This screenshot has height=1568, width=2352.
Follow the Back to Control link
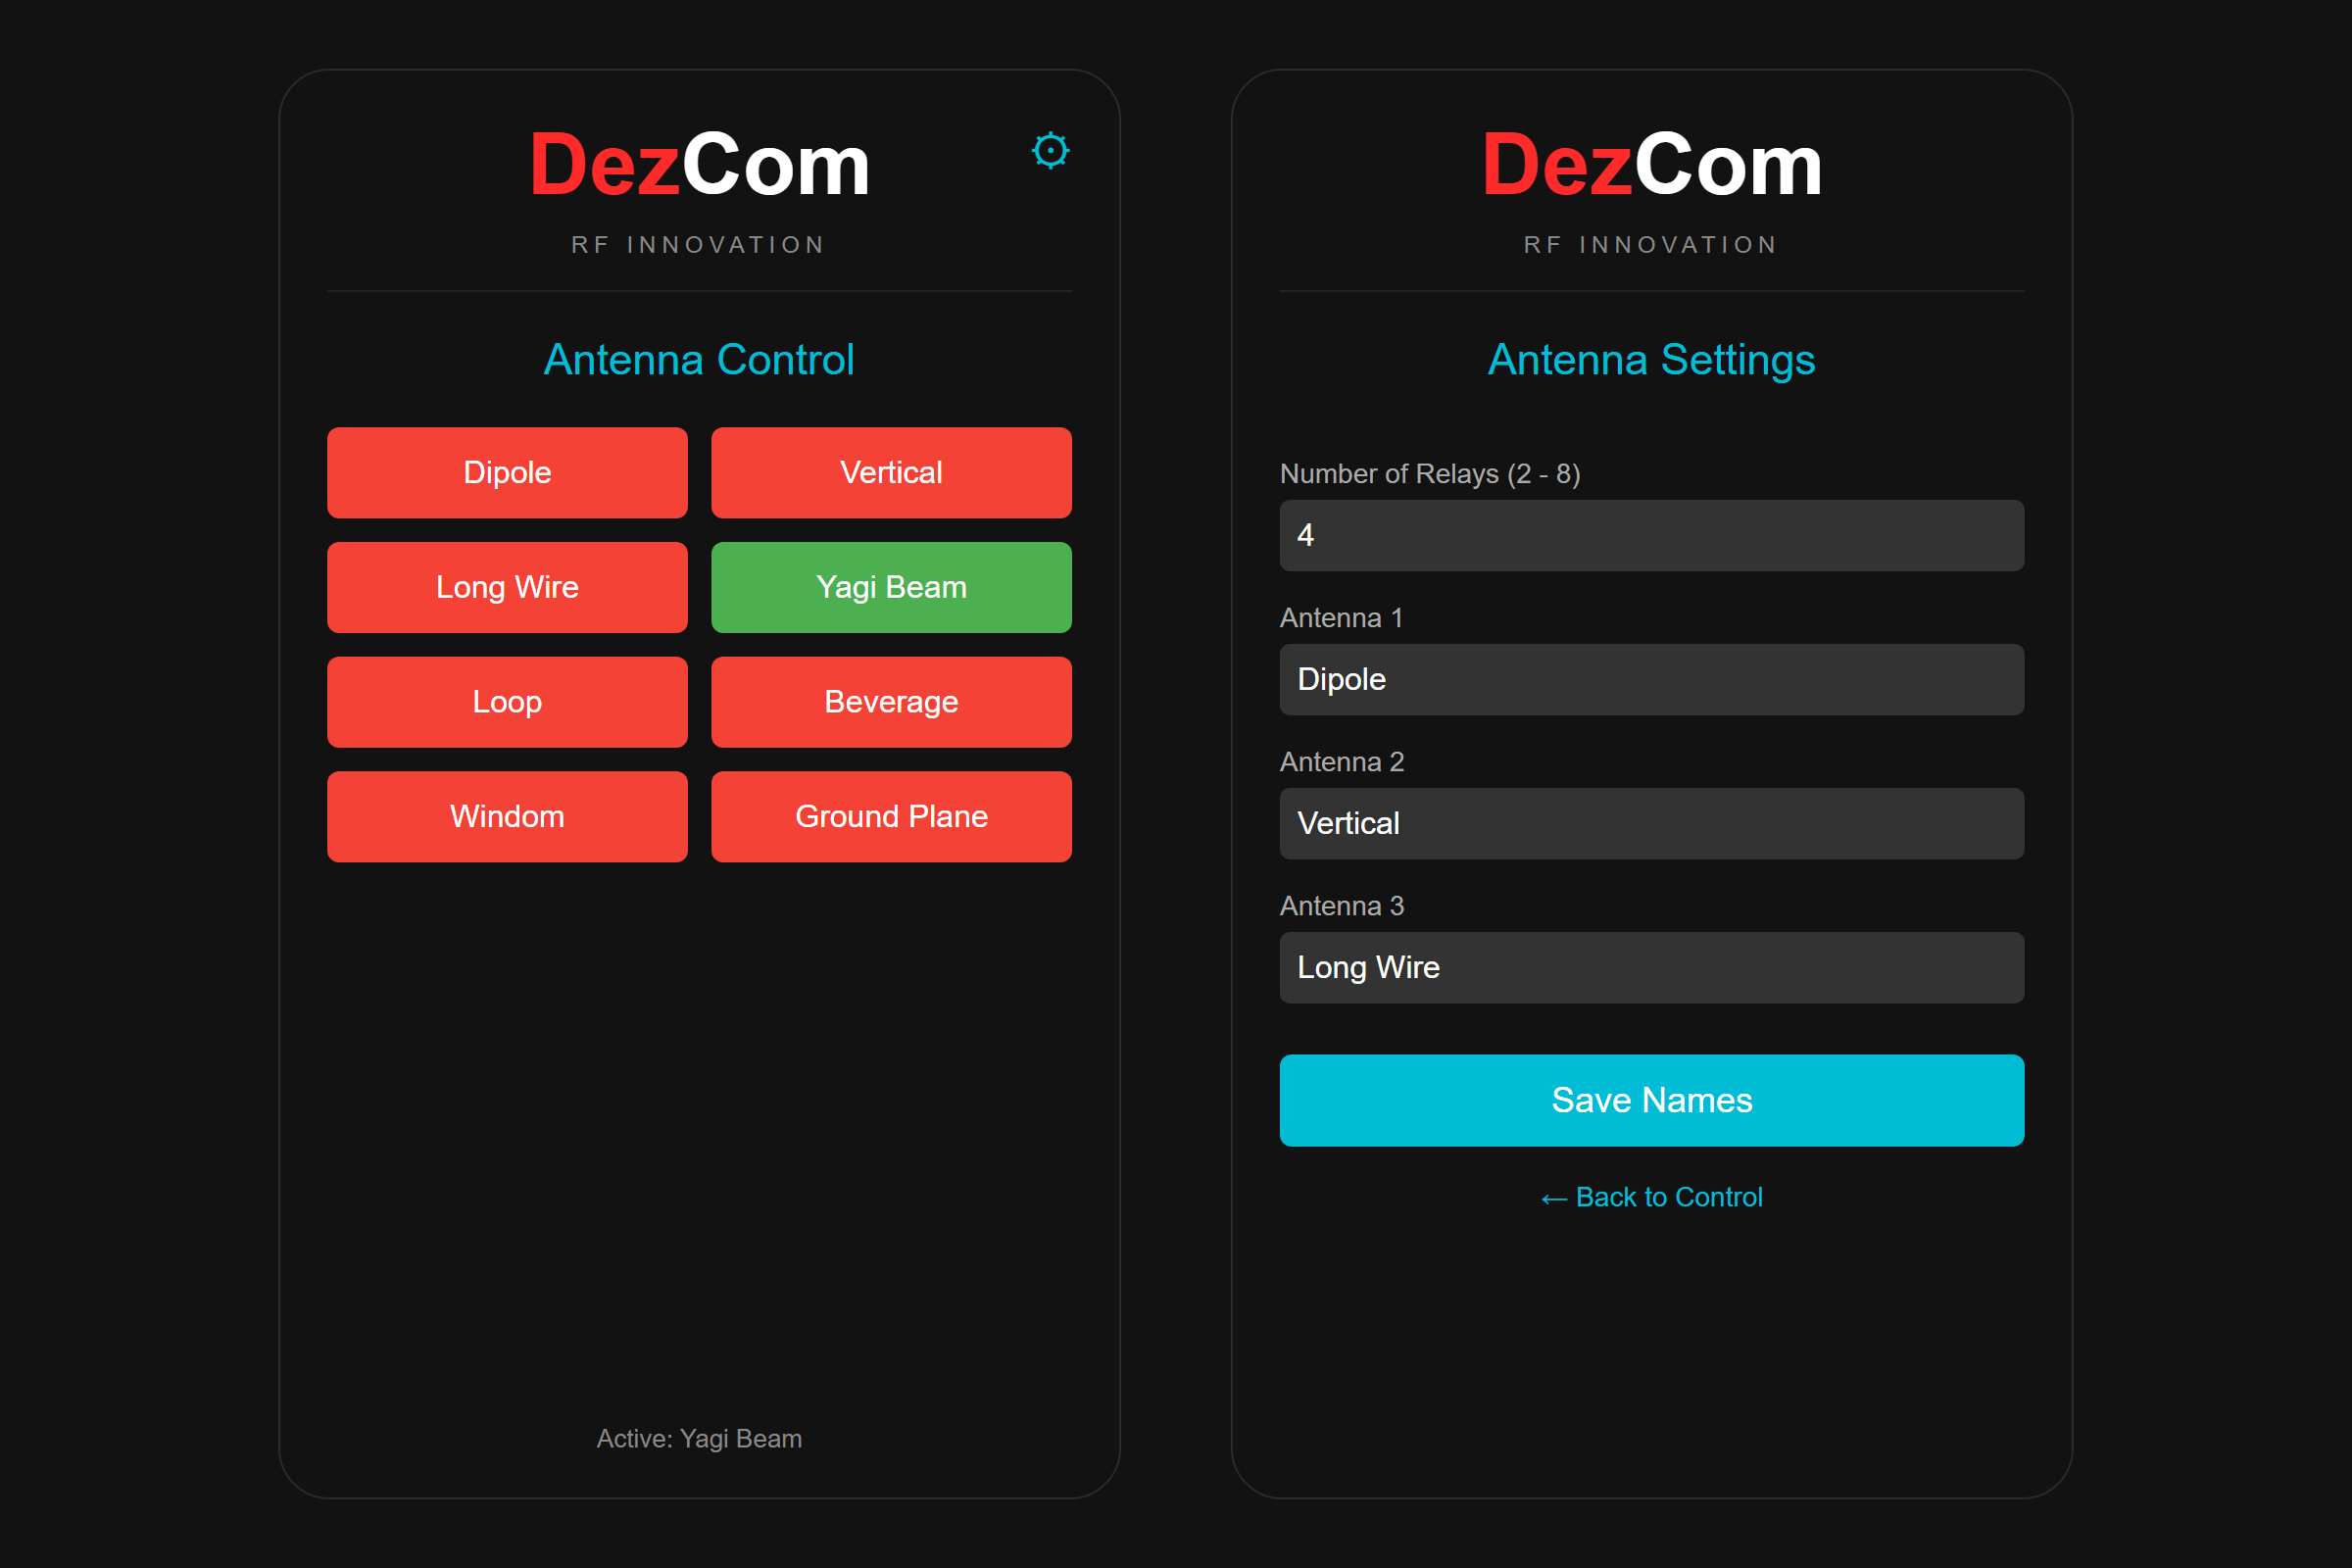(x=1652, y=1197)
